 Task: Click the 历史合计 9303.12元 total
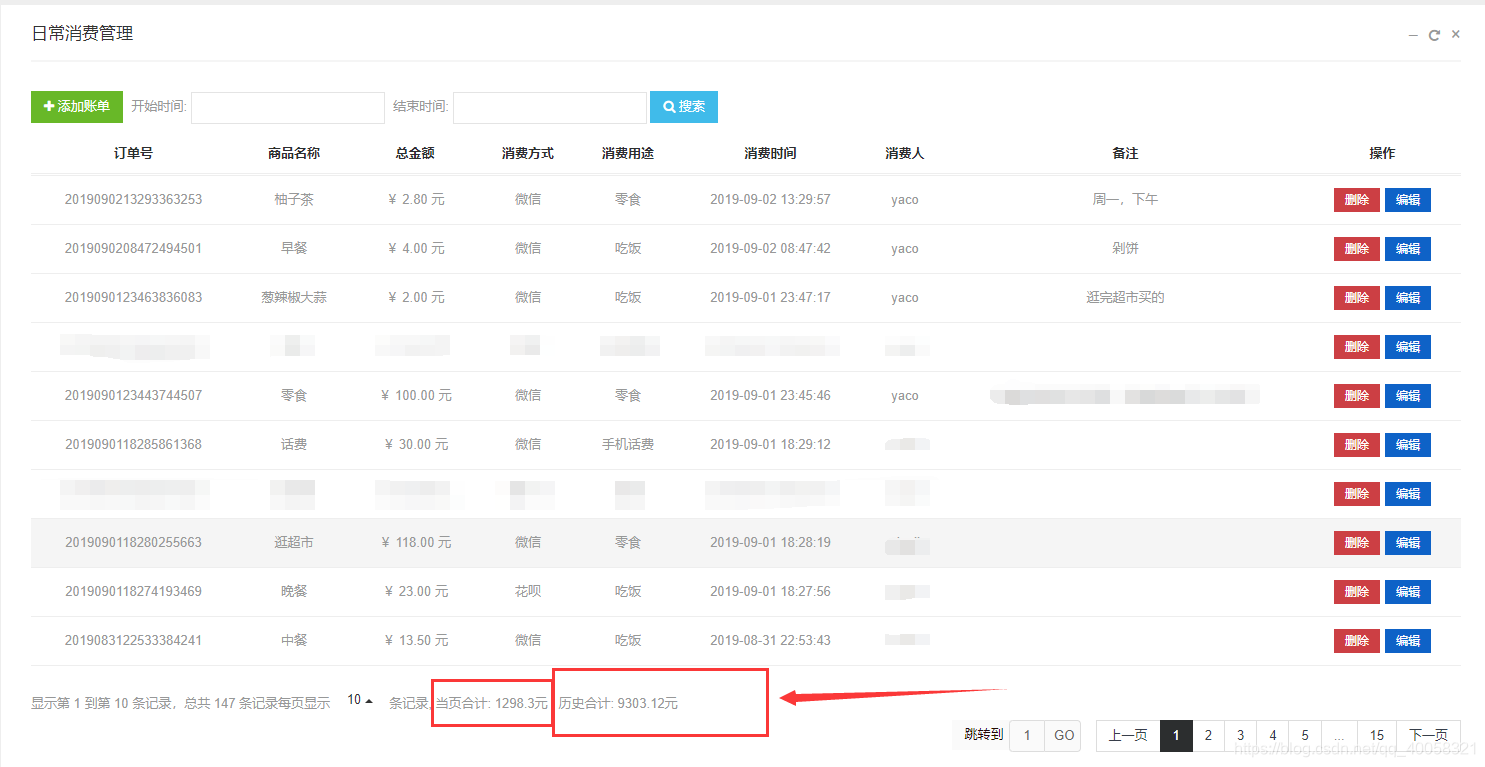(x=618, y=703)
